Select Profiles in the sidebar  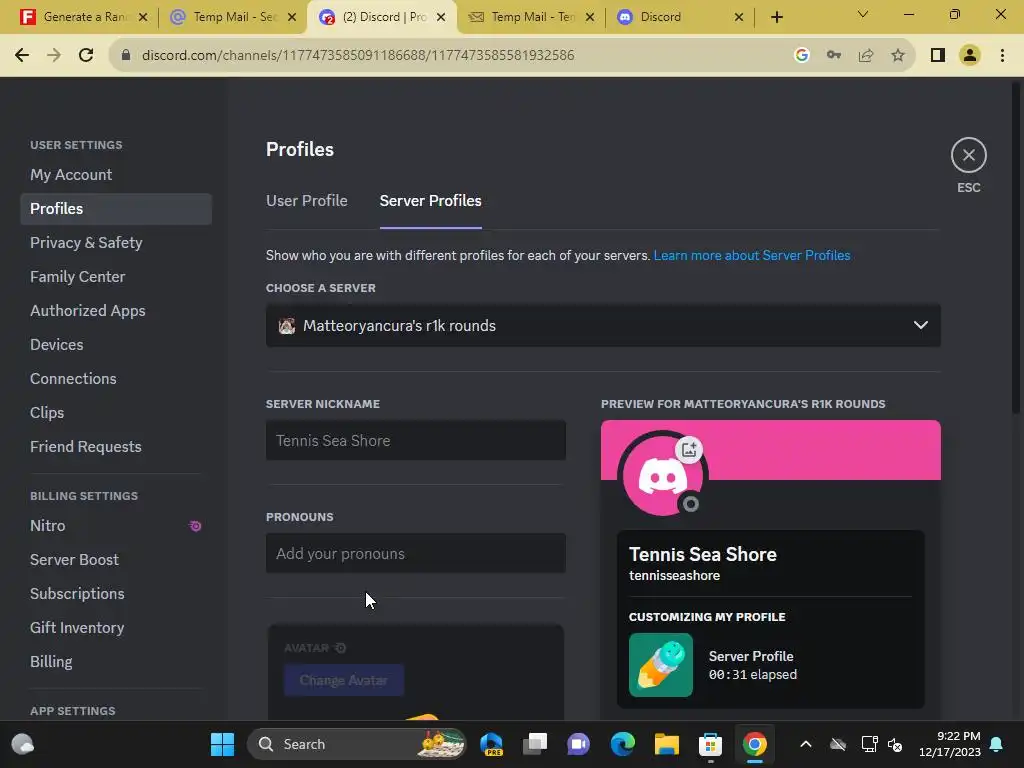116,208
